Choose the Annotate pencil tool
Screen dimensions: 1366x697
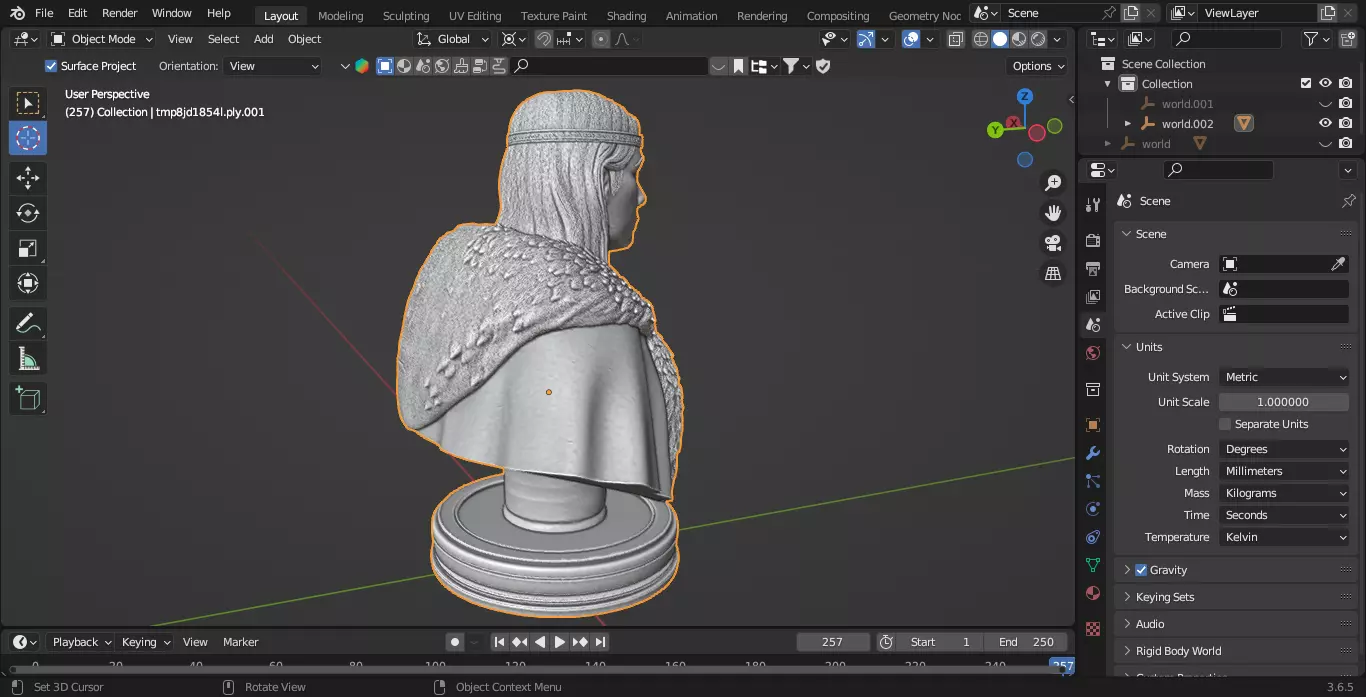coord(28,323)
